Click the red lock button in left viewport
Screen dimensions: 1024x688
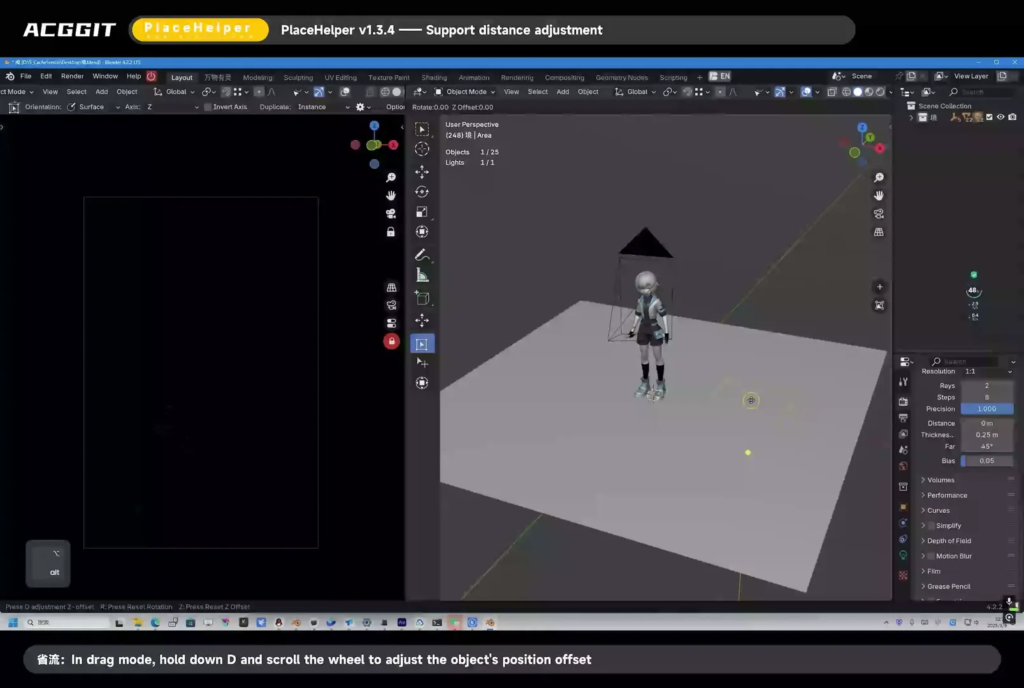tap(391, 341)
